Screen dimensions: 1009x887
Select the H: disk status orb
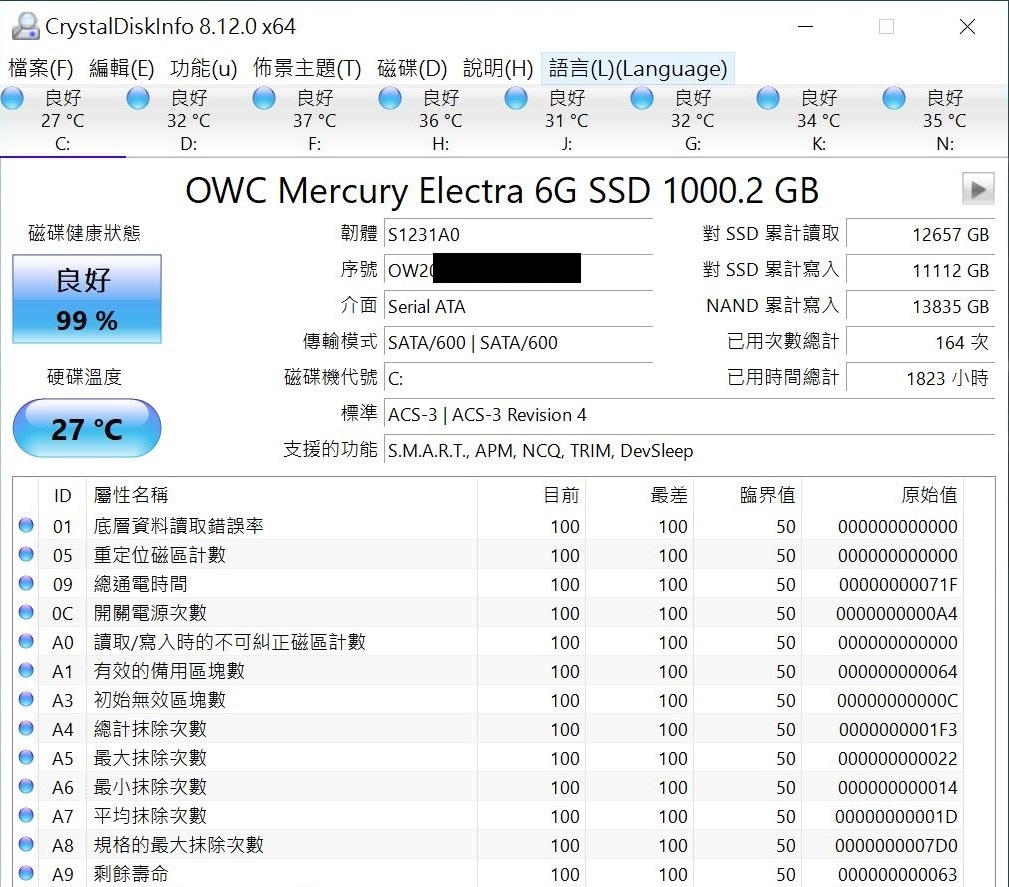pyautogui.click(x=390, y=98)
